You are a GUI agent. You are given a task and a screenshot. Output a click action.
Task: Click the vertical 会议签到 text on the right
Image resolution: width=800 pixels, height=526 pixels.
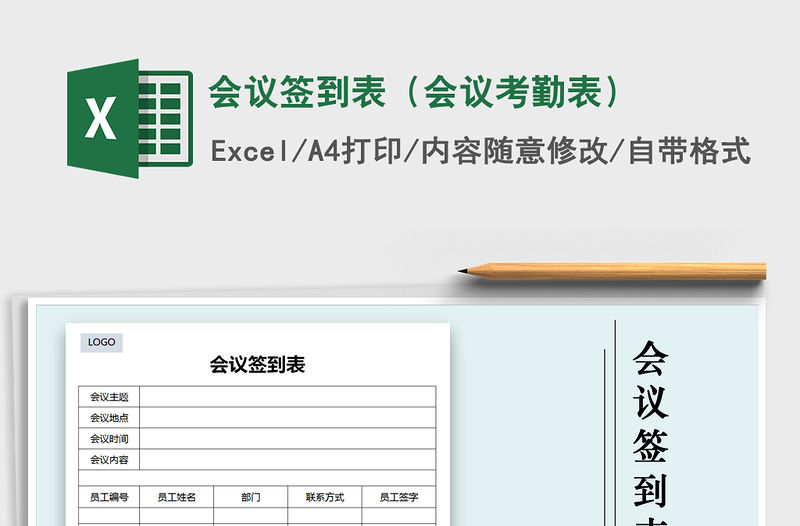(650, 430)
